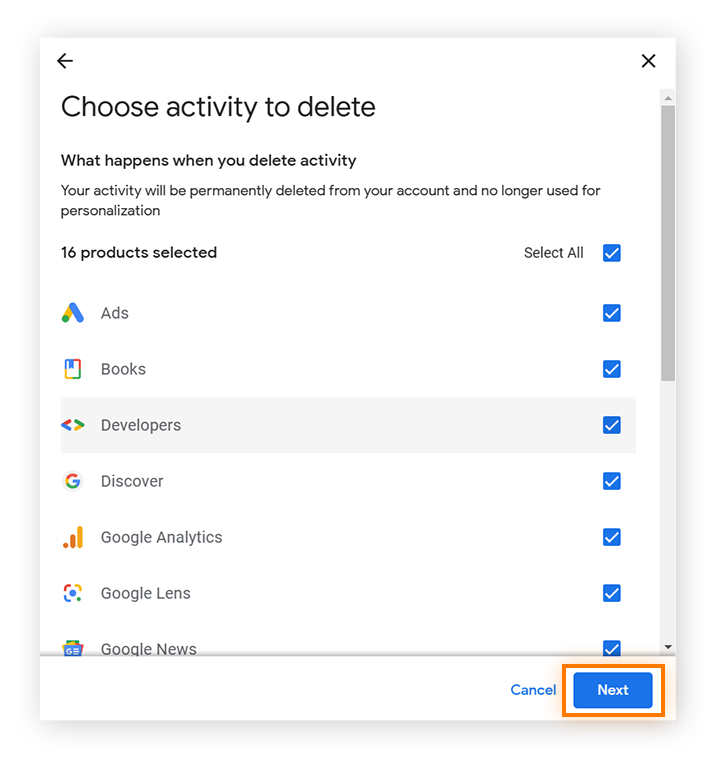715x762 pixels.
Task: Uncheck the Select All checkbox
Action: [611, 253]
